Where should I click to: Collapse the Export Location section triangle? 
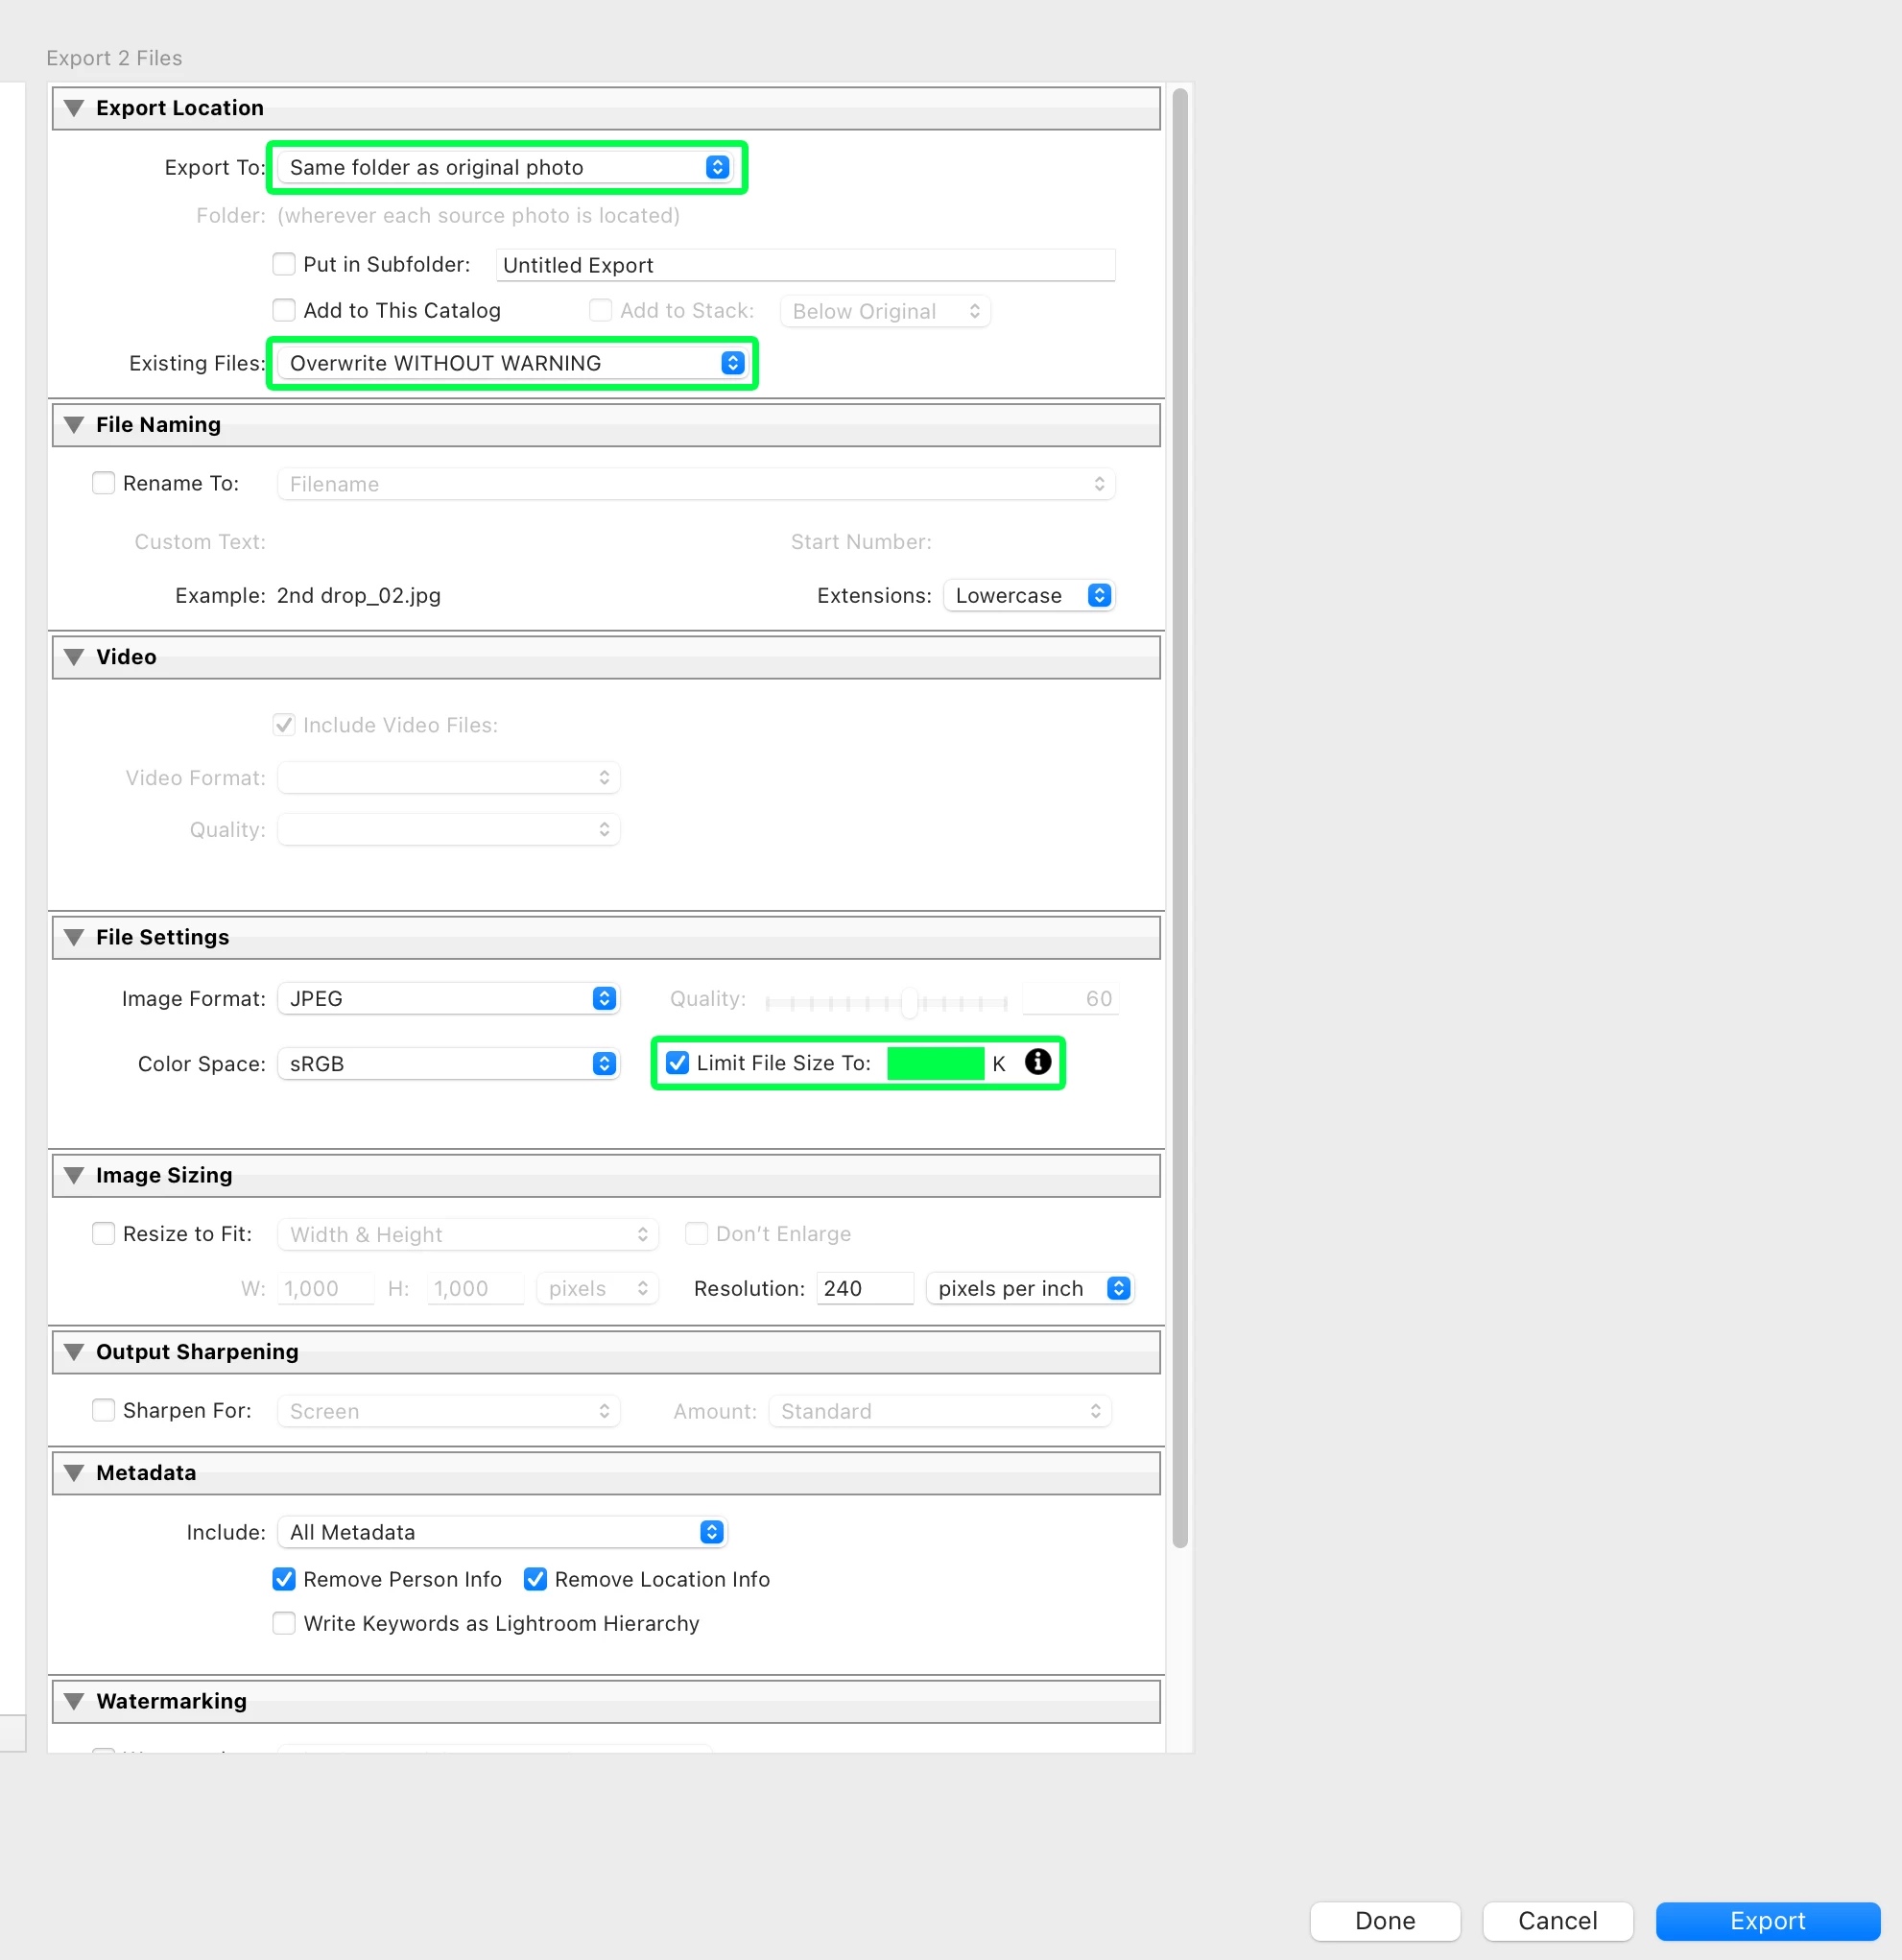point(74,108)
